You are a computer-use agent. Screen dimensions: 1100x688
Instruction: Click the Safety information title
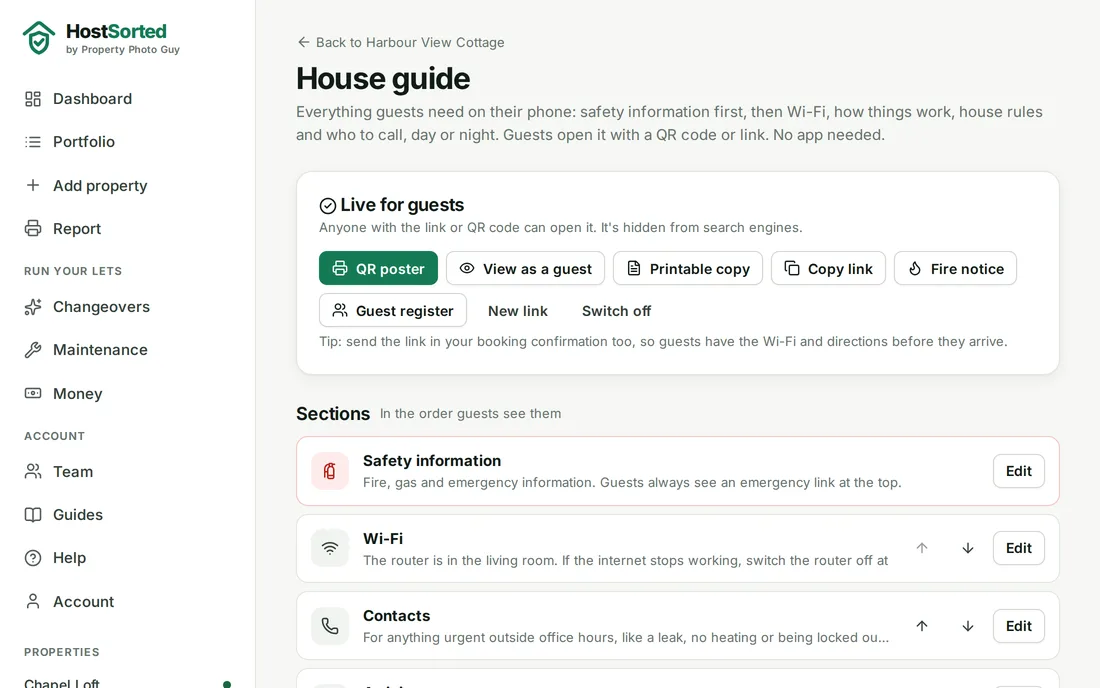click(432, 461)
